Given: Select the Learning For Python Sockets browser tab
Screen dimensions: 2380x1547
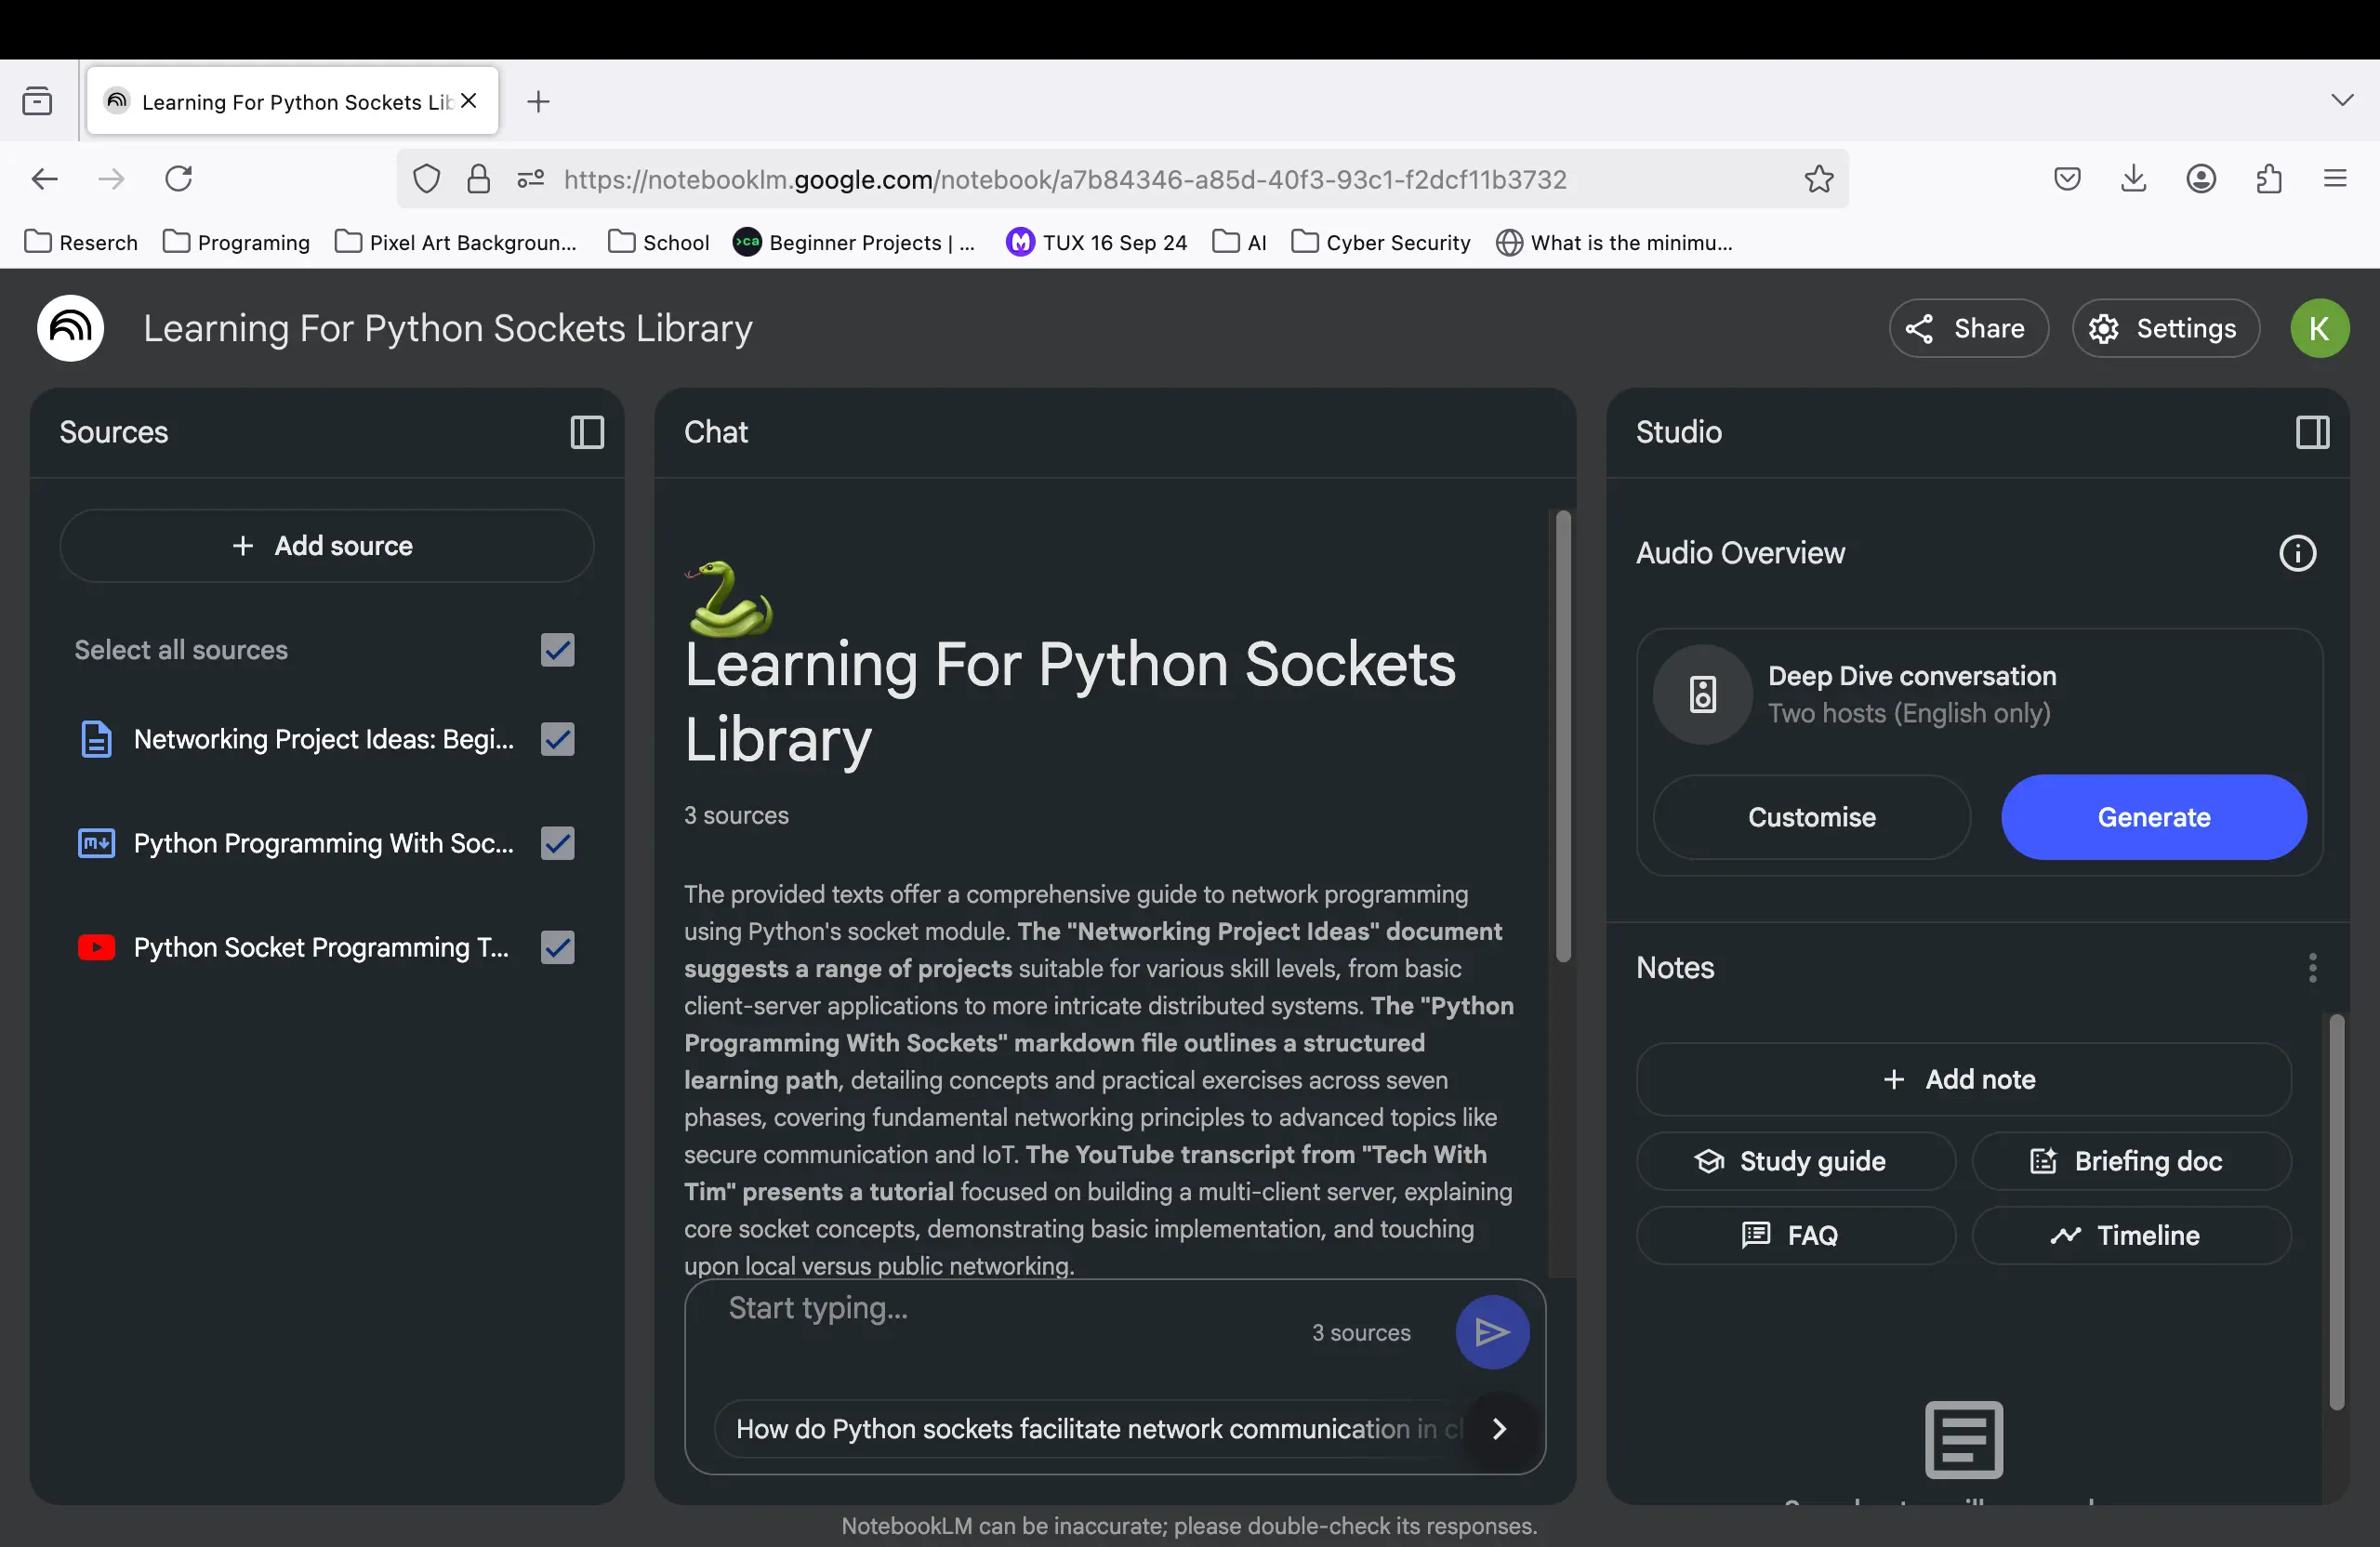Looking at the screenshot, I should click(293, 101).
